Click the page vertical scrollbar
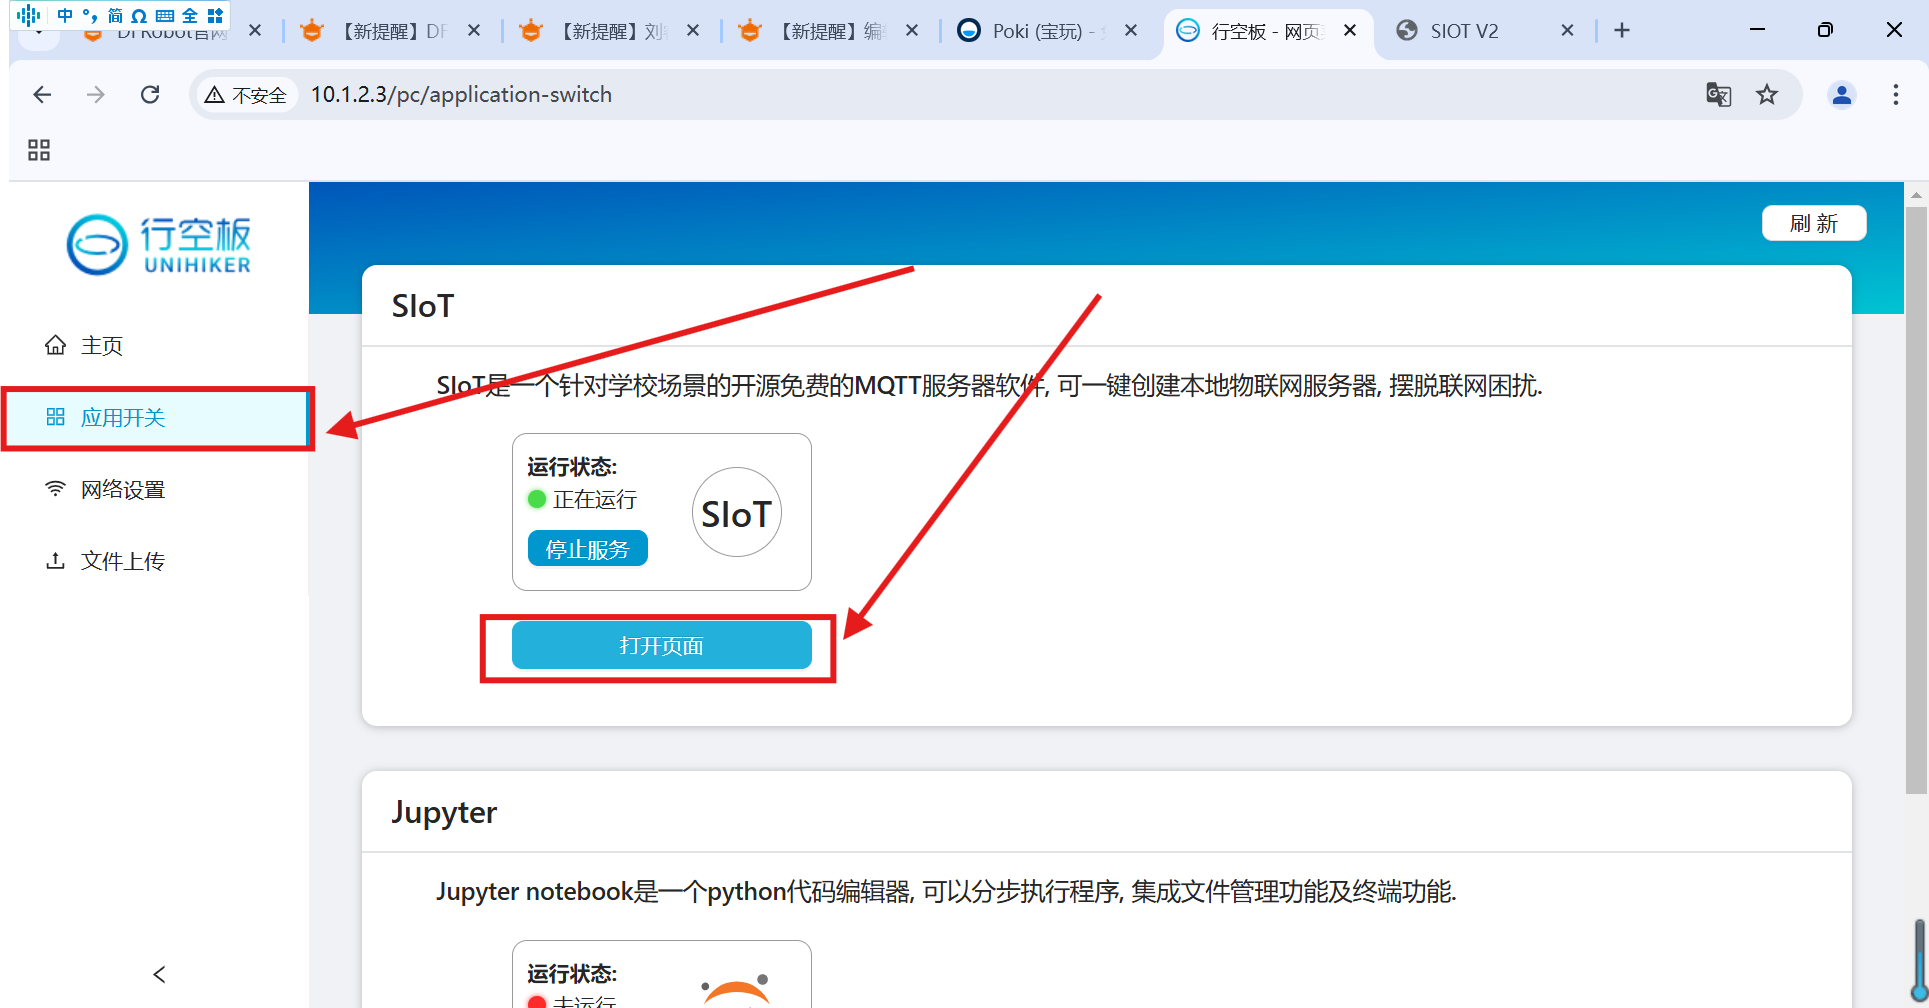 tap(1916, 500)
